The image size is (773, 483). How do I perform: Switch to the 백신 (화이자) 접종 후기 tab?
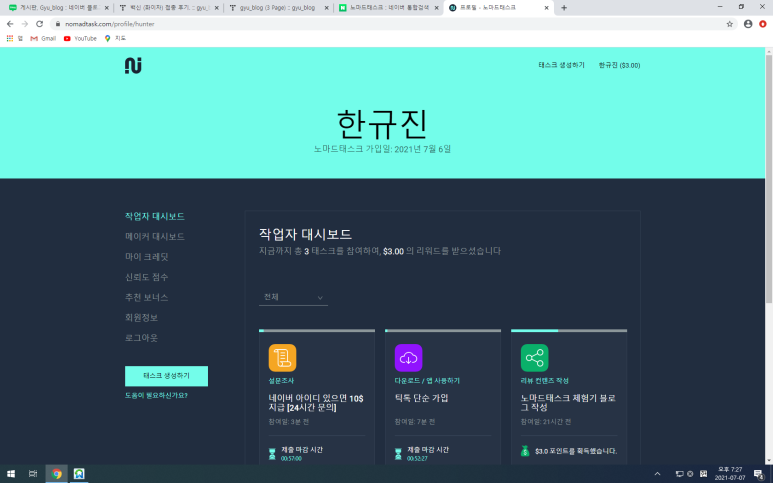(x=168, y=8)
